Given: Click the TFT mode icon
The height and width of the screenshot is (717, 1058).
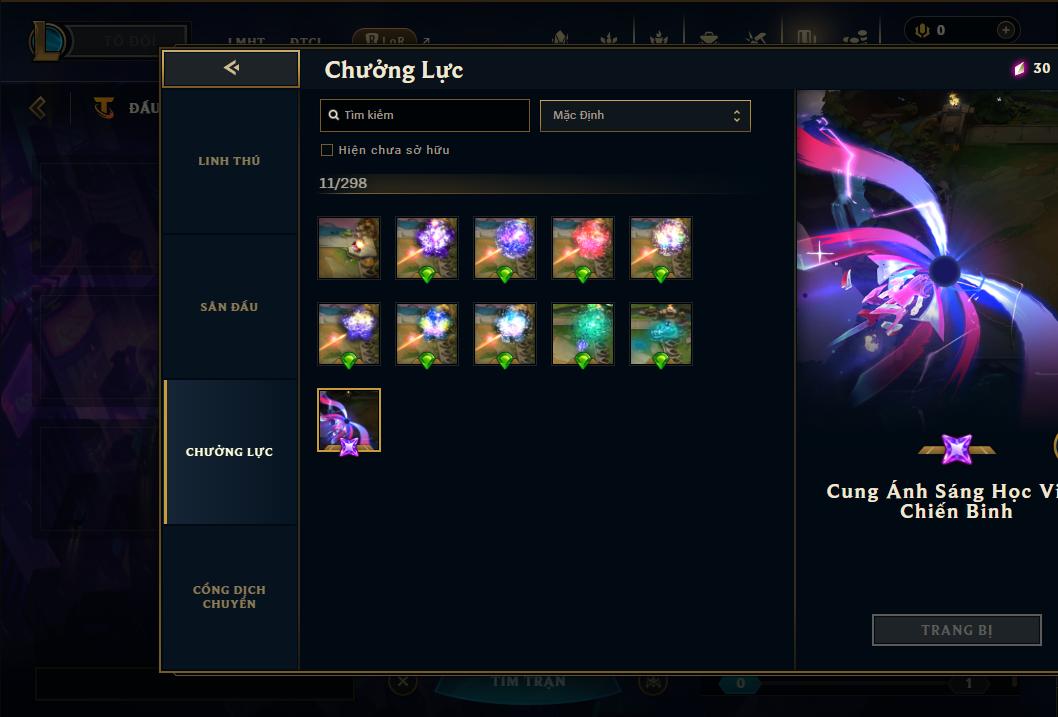Looking at the screenshot, I should click(x=104, y=107).
